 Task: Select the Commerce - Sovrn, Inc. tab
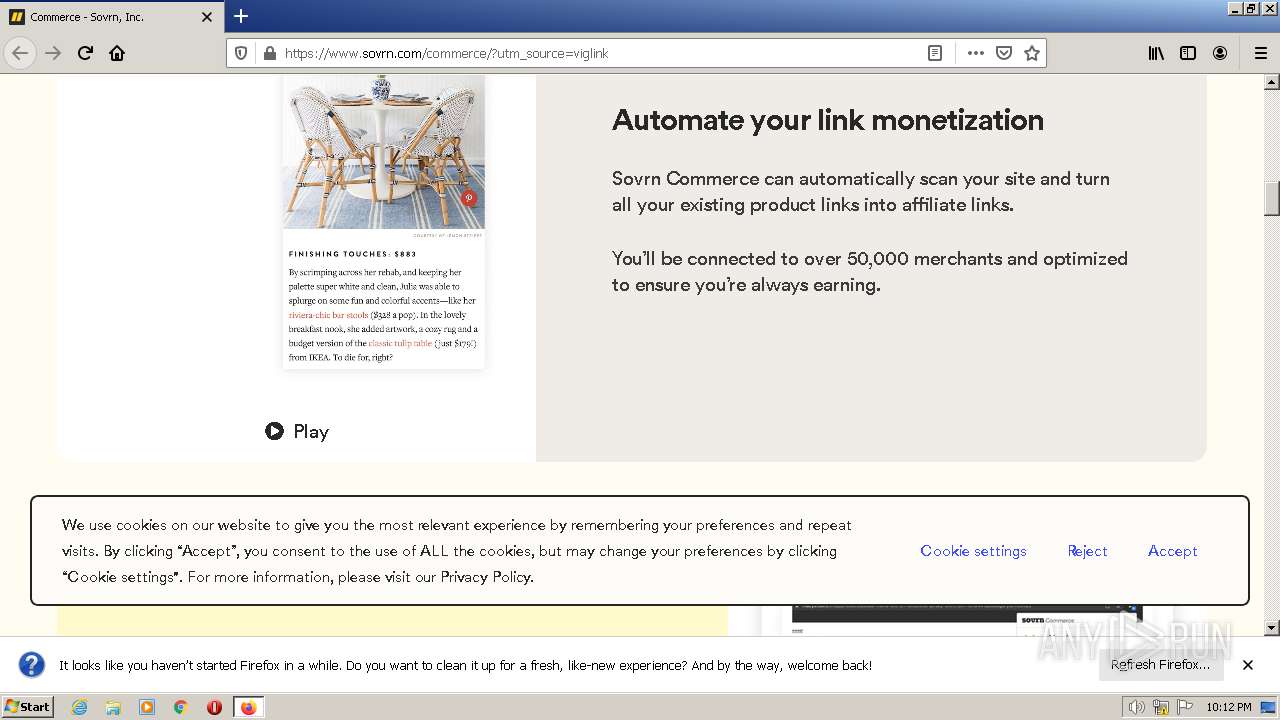[111, 17]
